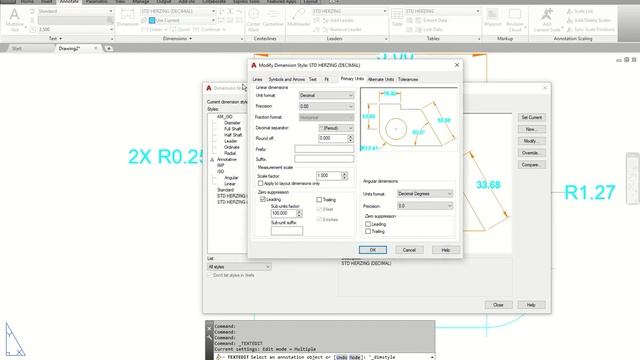Open the ribbon text style Standard dropdown
Screen dimensions: 640x360
click(75, 11)
